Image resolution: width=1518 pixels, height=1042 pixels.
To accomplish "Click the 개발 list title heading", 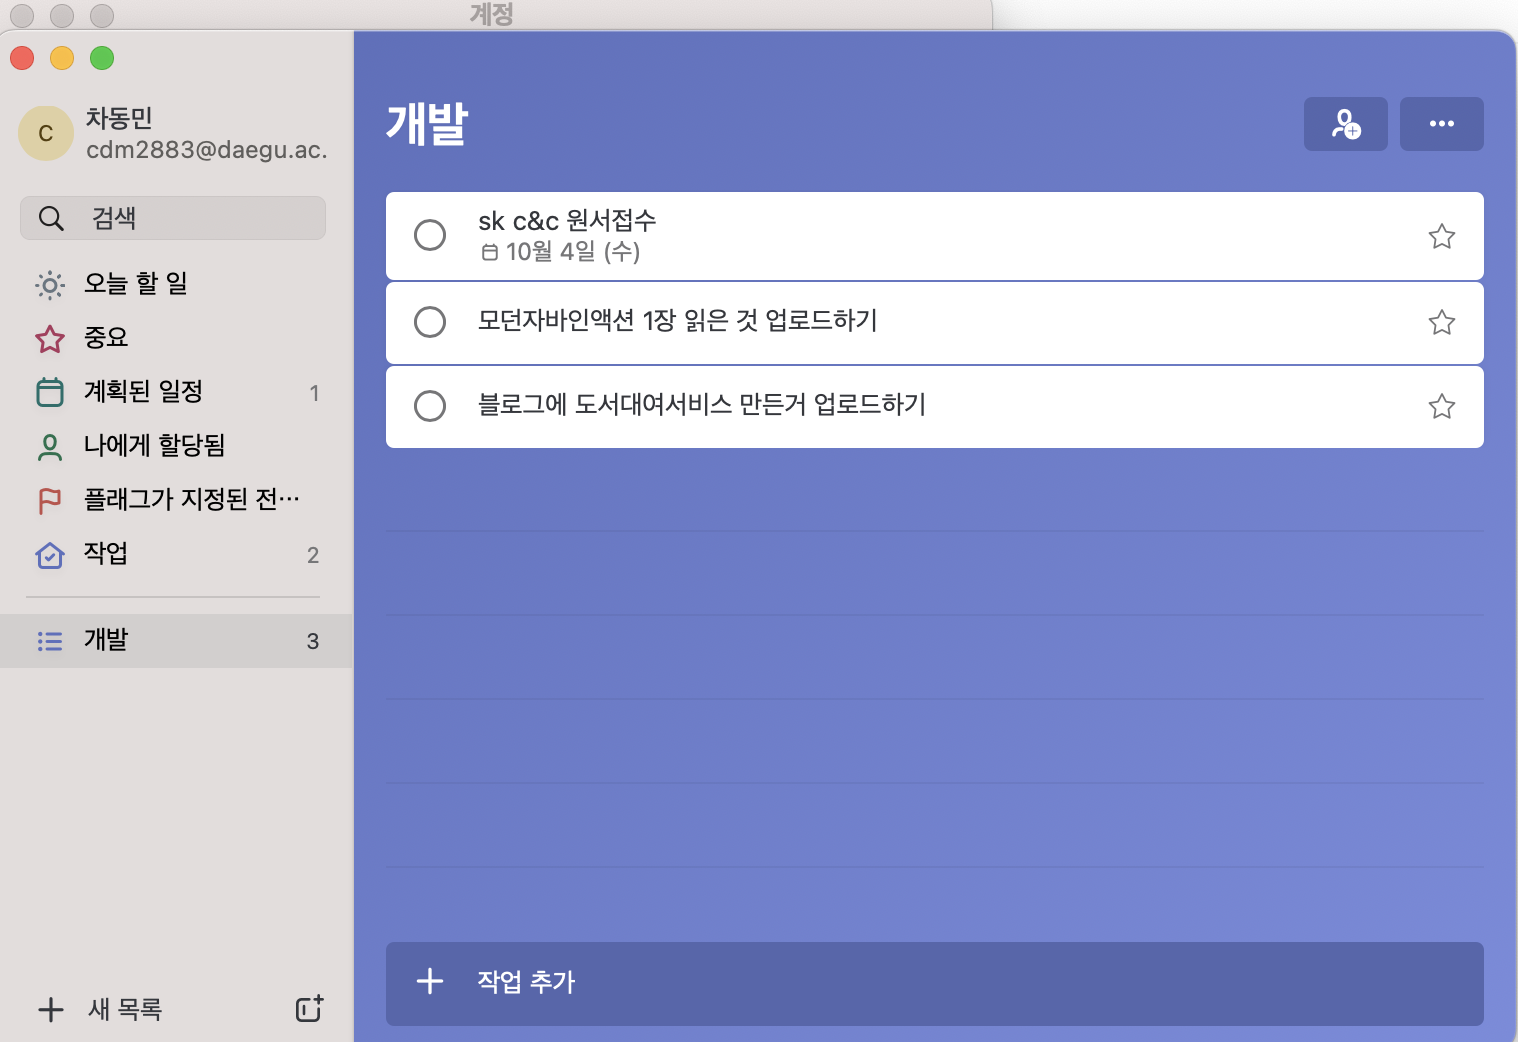I will point(428,124).
